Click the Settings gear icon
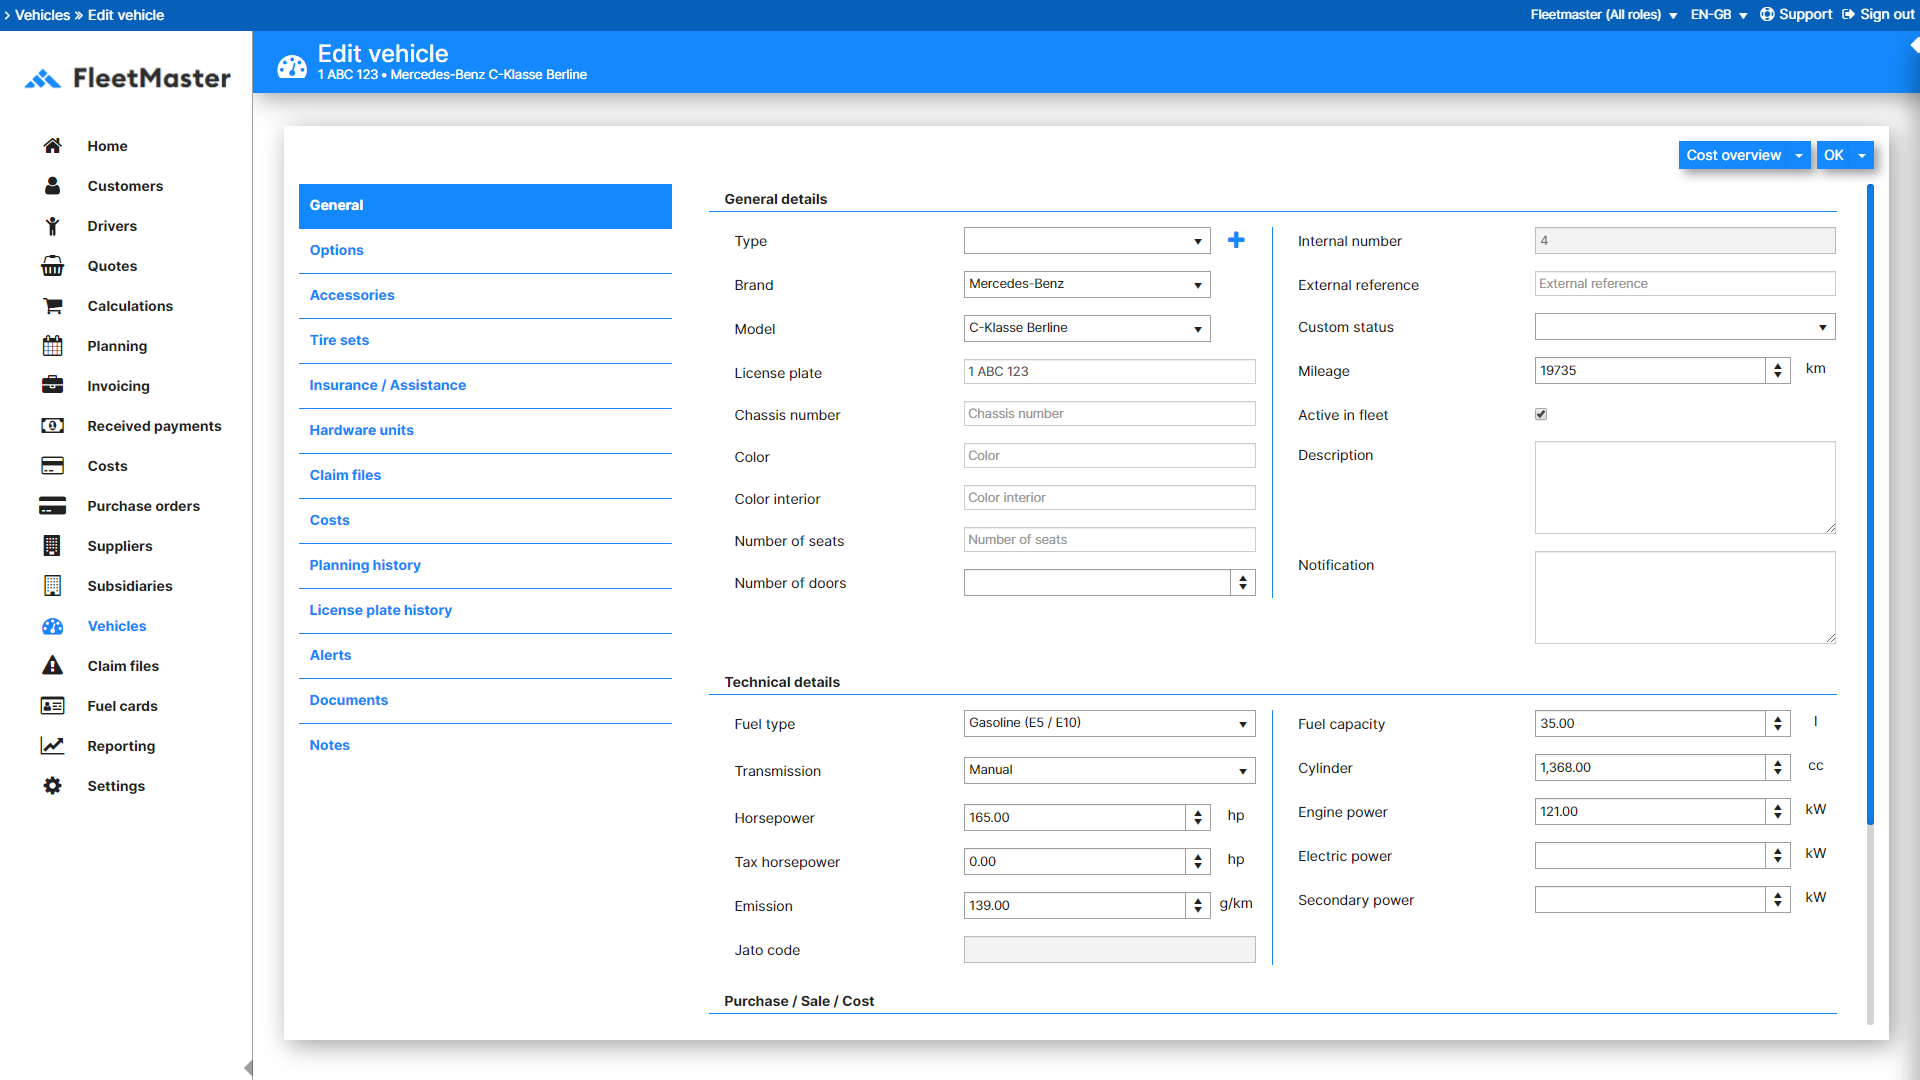Screen dimensions: 1920x1080 53,786
